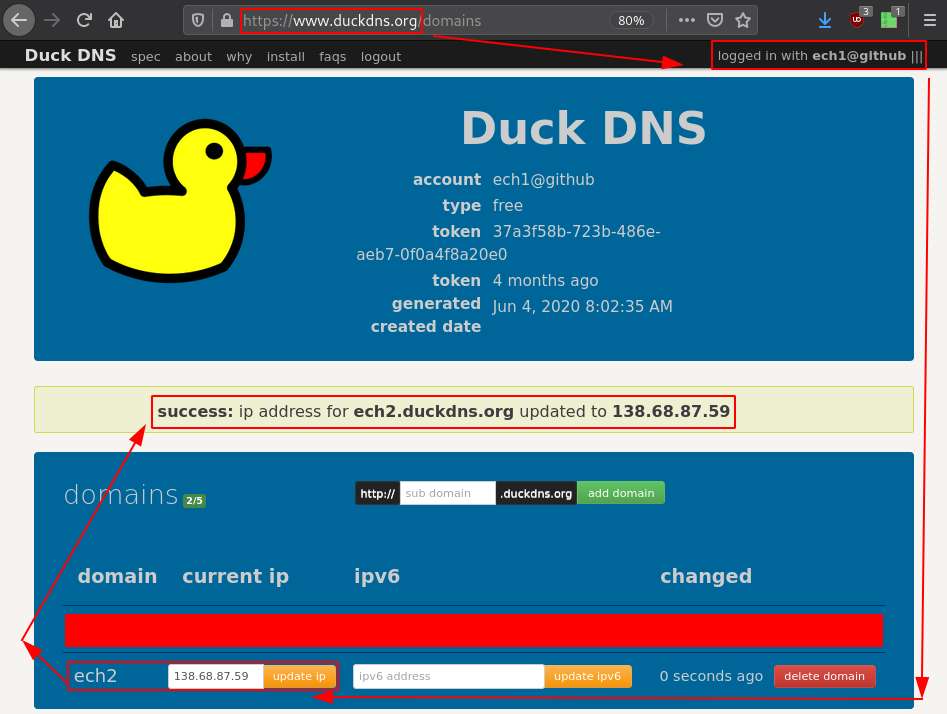Open the green extension icon
The image size is (947, 714).
click(x=890, y=19)
